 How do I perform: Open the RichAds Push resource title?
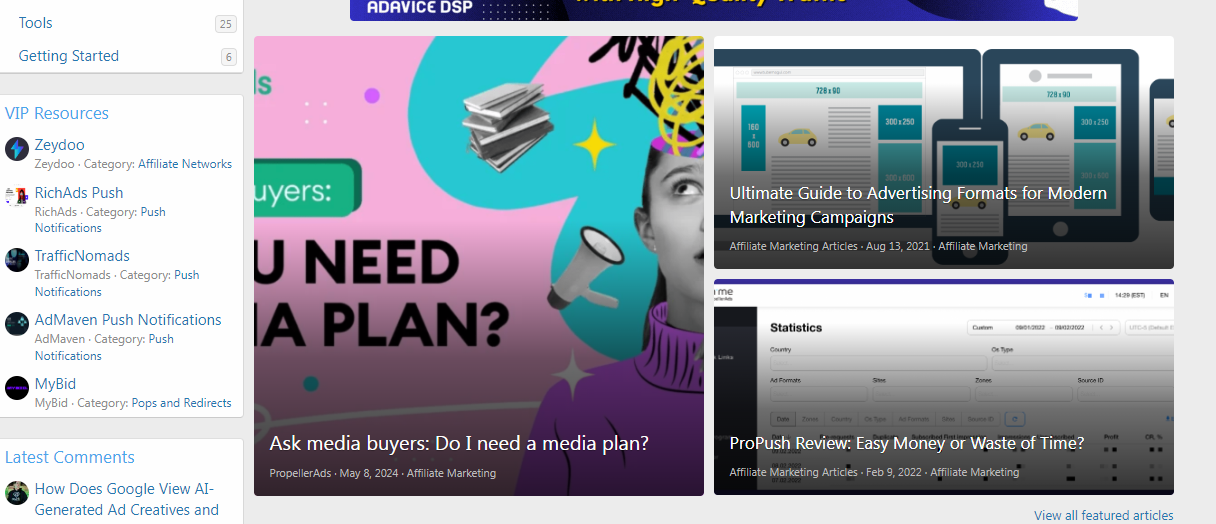click(79, 193)
